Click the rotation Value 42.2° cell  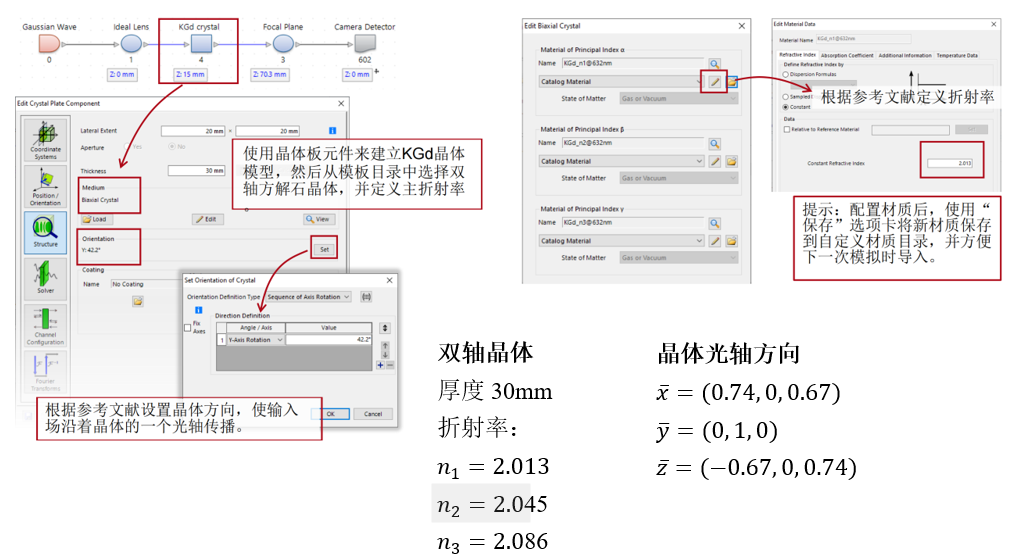click(328, 339)
